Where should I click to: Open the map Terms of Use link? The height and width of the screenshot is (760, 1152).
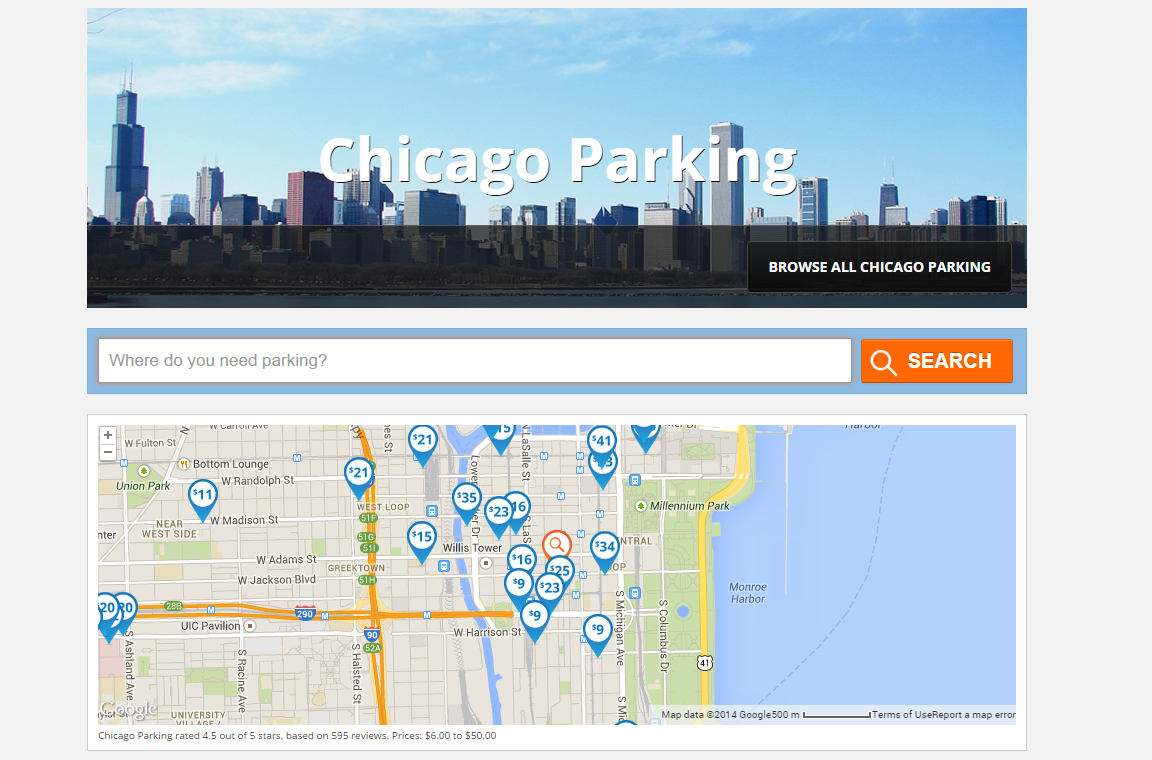(x=902, y=714)
